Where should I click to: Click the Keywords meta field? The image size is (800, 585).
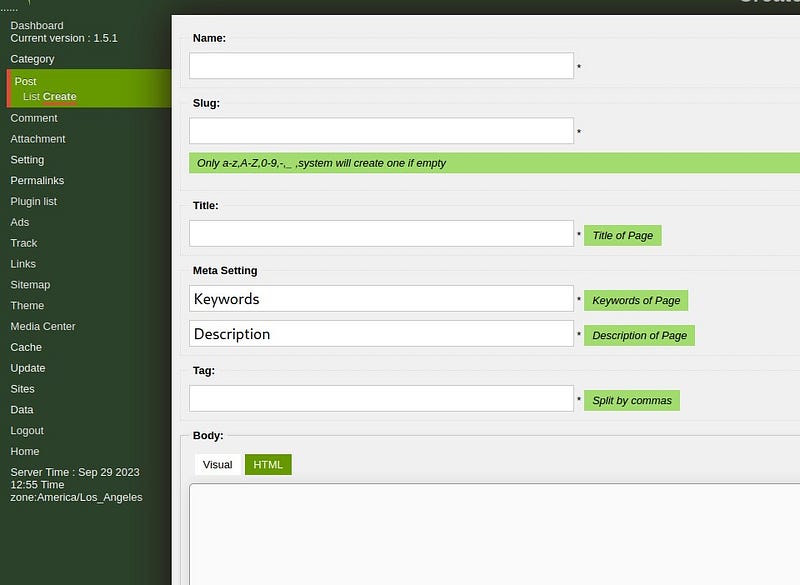381,299
